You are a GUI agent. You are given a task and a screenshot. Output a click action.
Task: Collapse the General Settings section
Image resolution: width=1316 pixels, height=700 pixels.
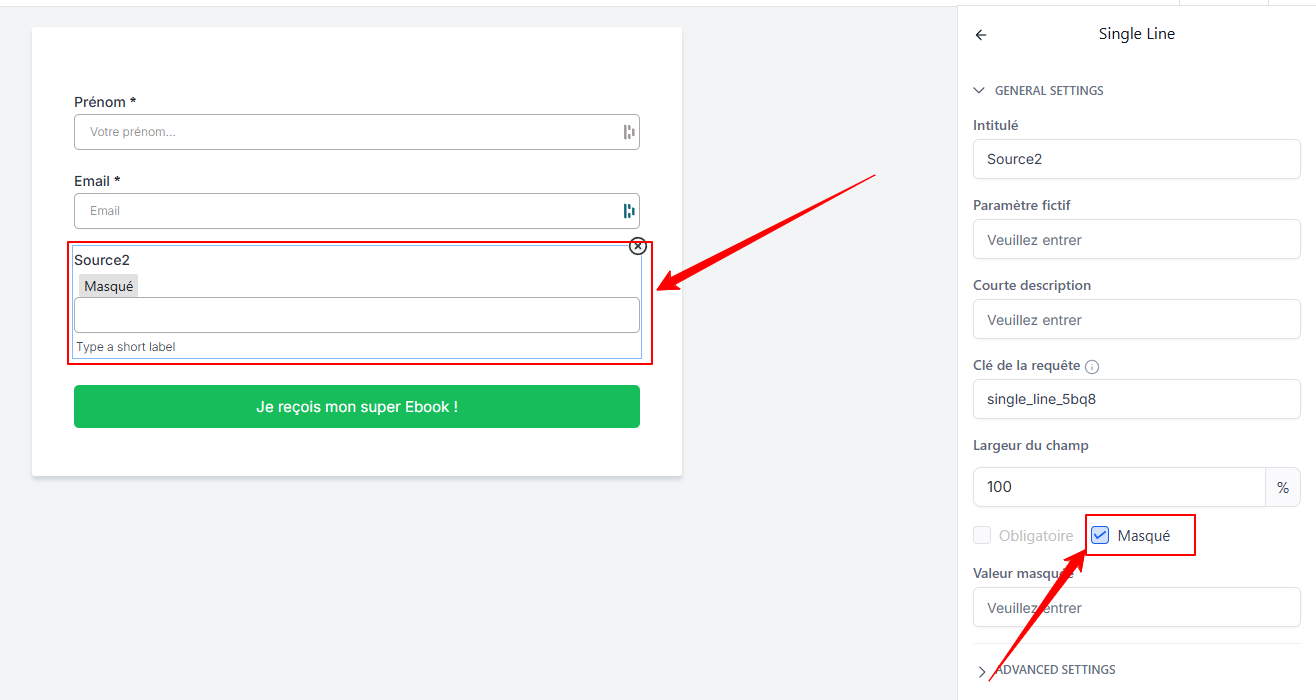tap(980, 91)
